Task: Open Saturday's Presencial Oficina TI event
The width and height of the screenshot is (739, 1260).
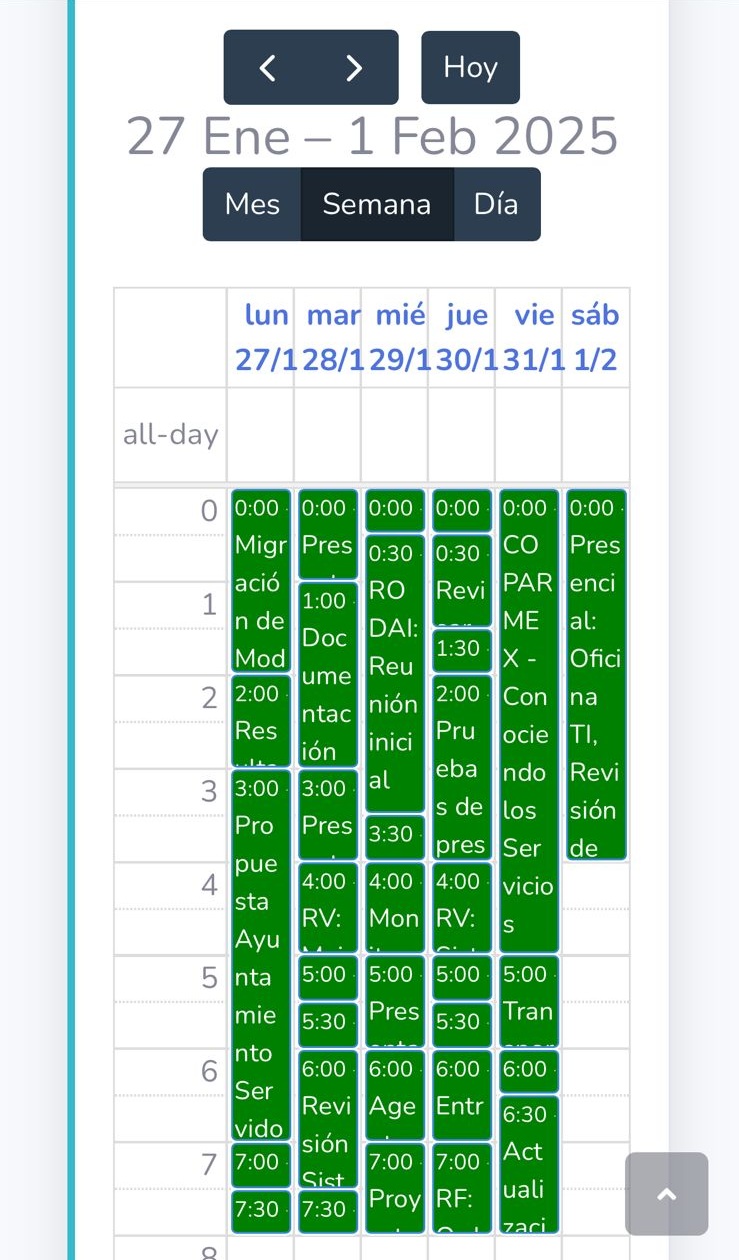Action: (595, 680)
